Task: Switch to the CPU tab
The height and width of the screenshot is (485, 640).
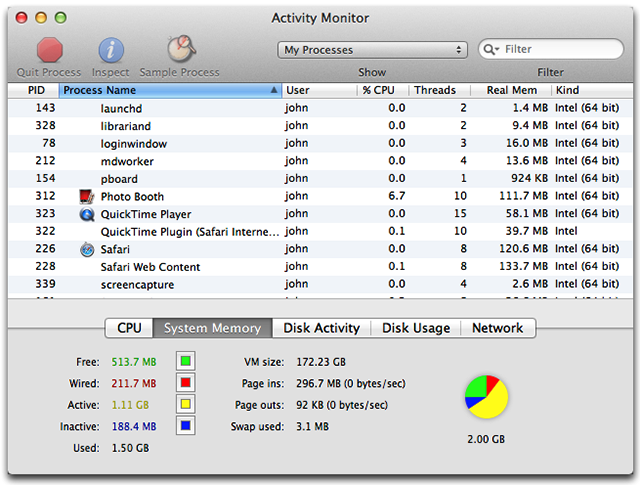Action: click(x=129, y=328)
